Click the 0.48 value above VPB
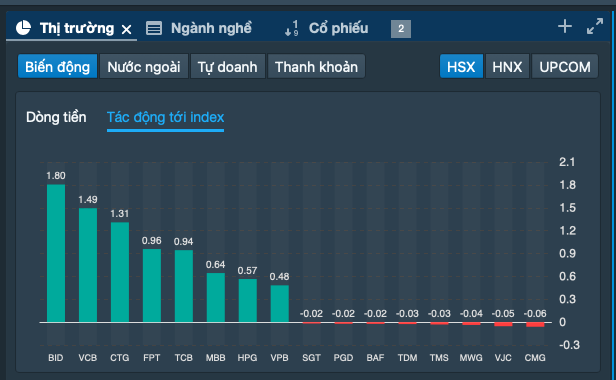 pos(280,277)
